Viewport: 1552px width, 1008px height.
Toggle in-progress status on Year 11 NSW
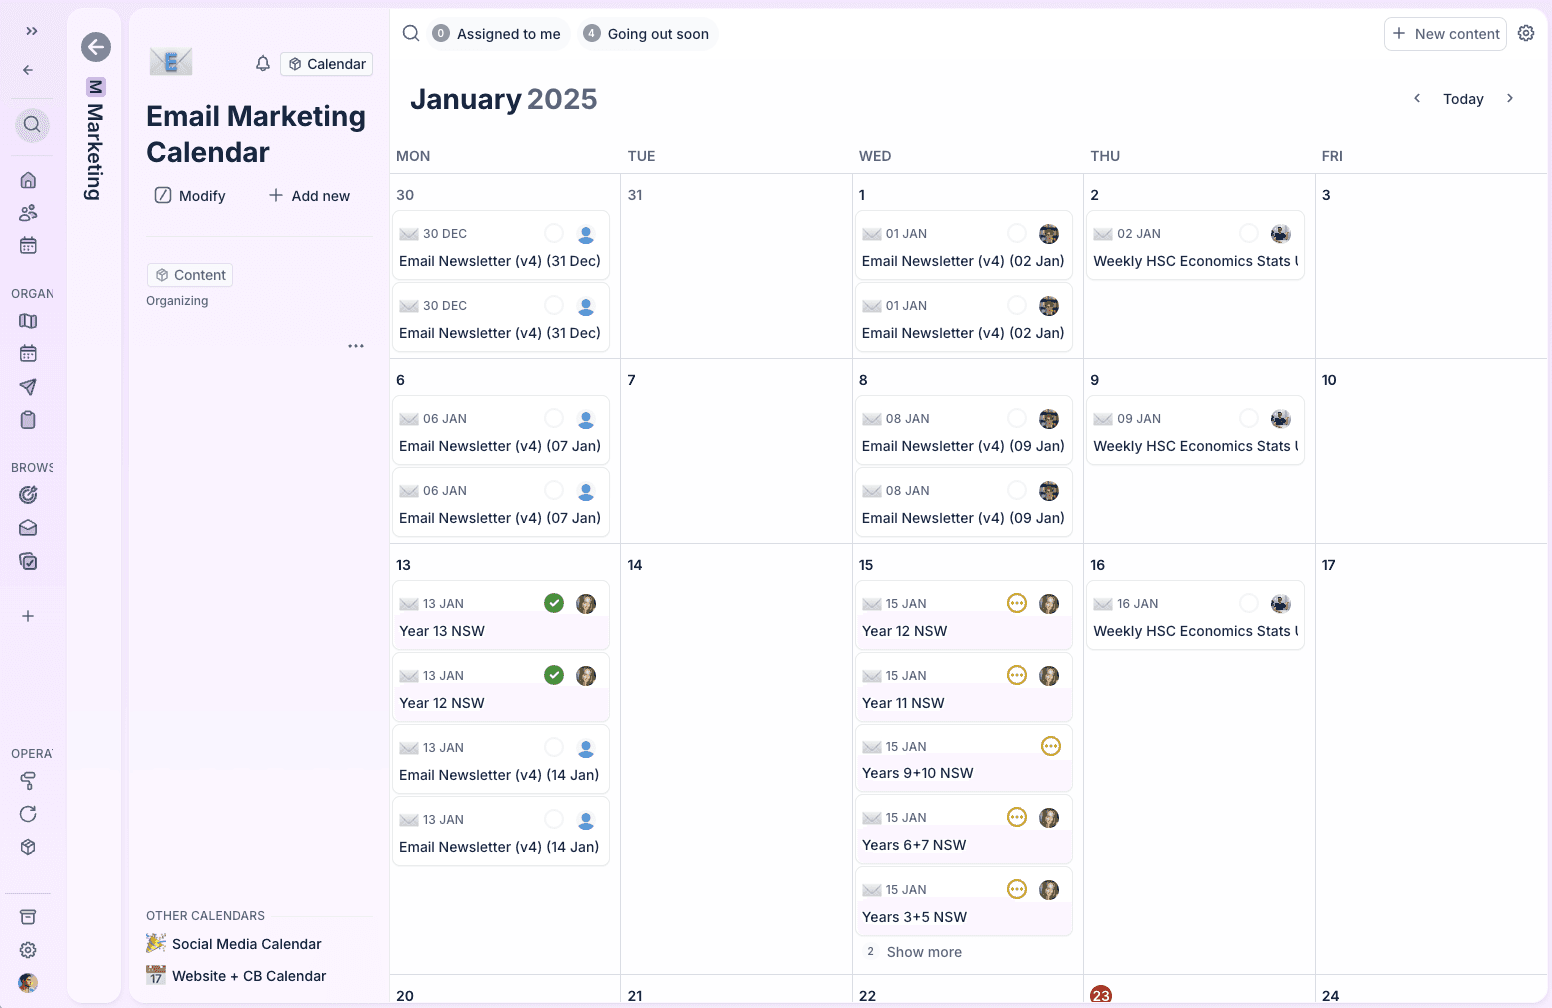(1017, 675)
